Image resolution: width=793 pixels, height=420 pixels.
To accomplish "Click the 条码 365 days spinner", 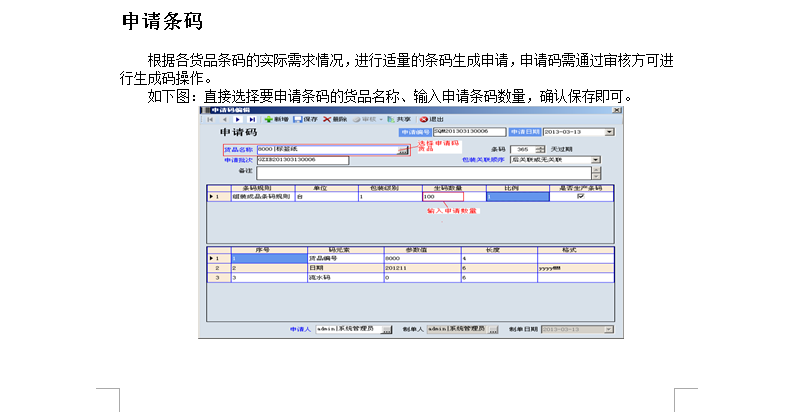I will pos(542,149).
